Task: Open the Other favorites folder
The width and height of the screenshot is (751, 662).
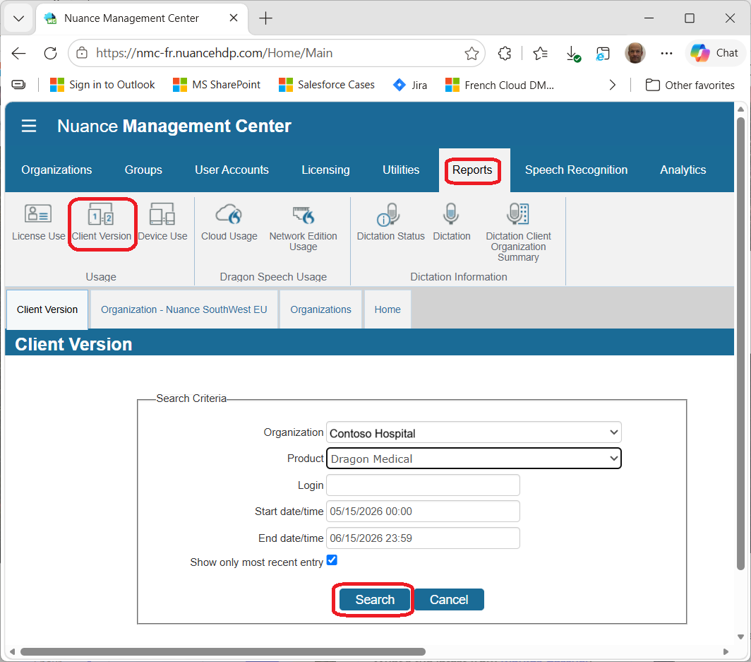Action: [x=690, y=85]
